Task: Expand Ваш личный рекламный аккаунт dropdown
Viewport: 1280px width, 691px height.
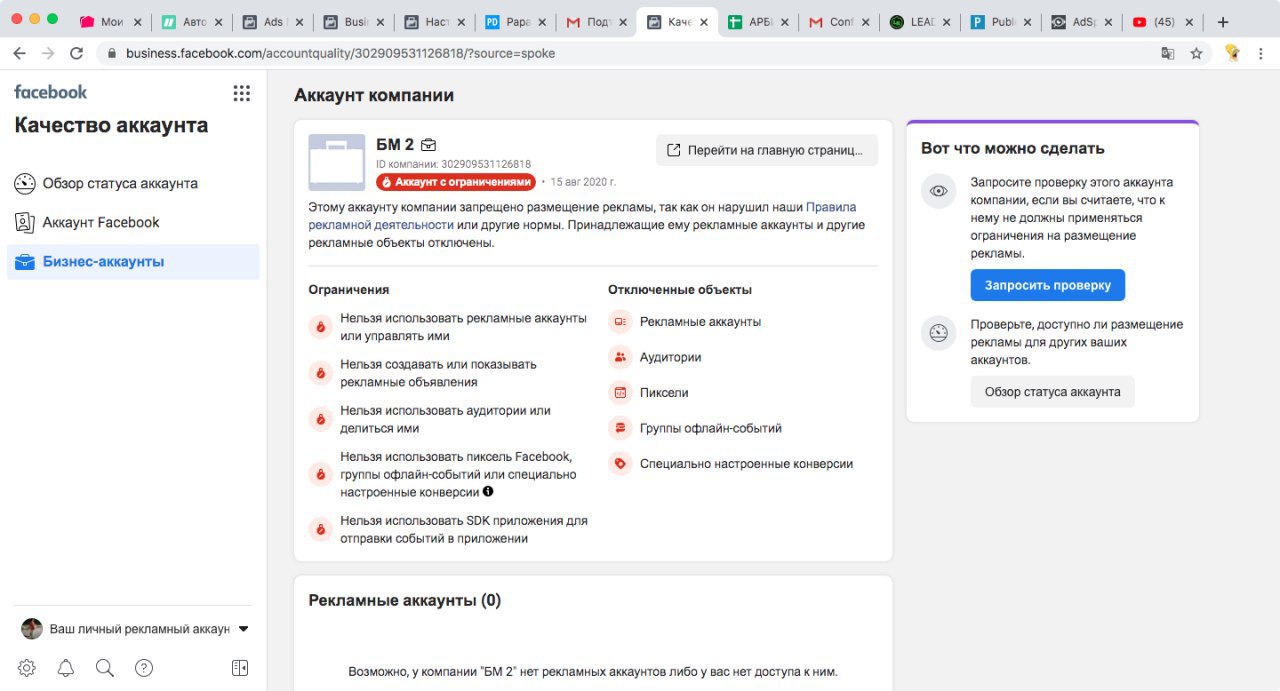Action: (243, 629)
